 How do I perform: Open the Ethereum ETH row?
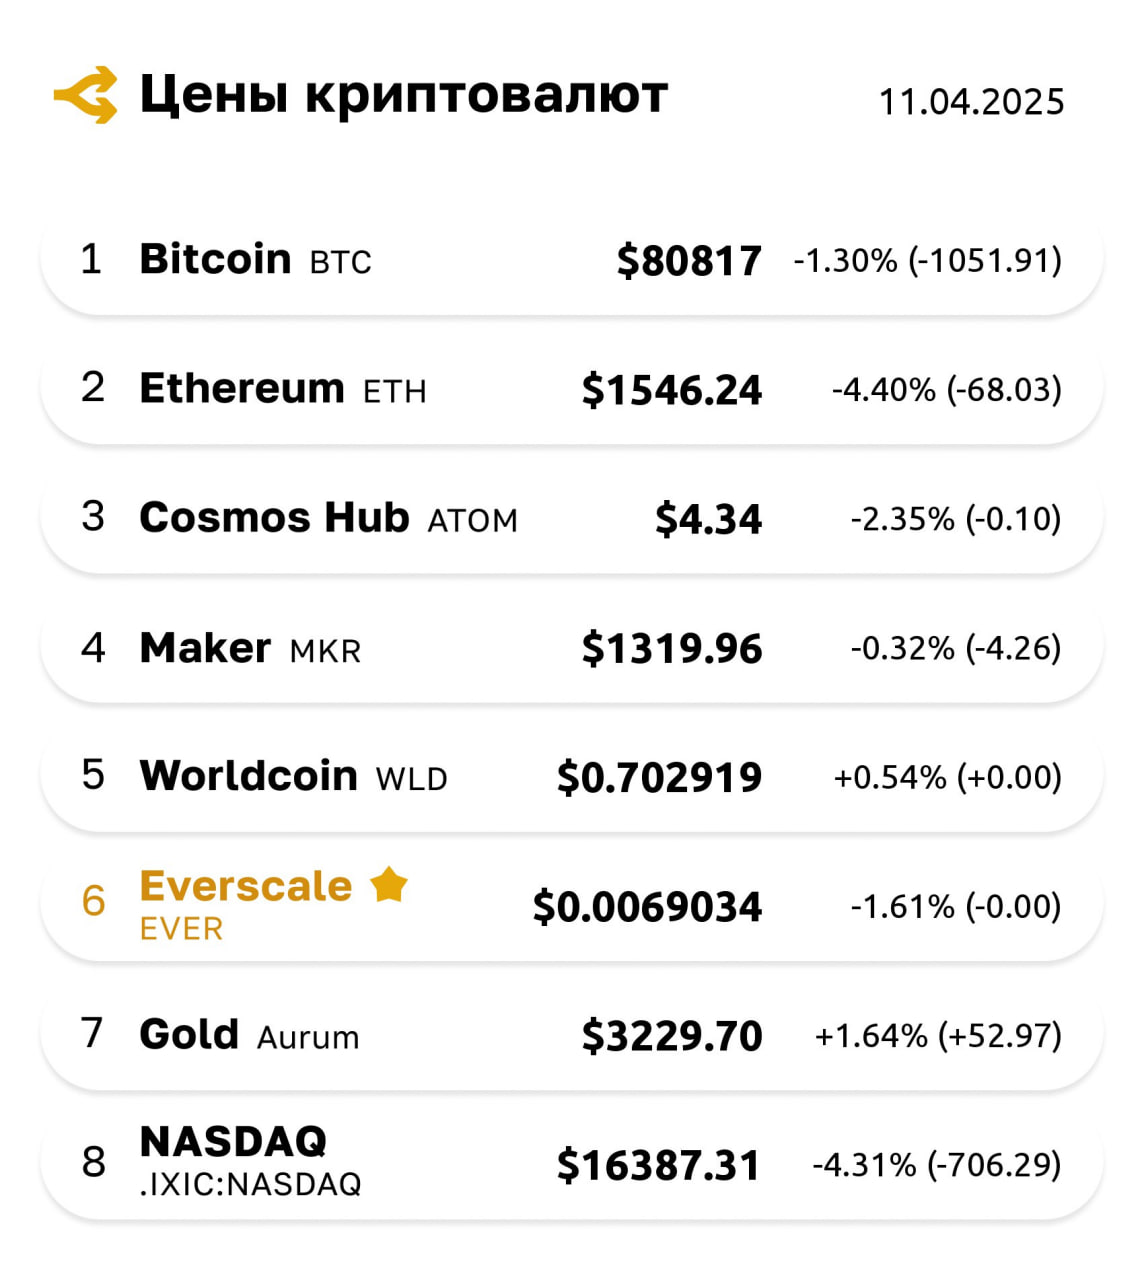(x=572, y=389)
